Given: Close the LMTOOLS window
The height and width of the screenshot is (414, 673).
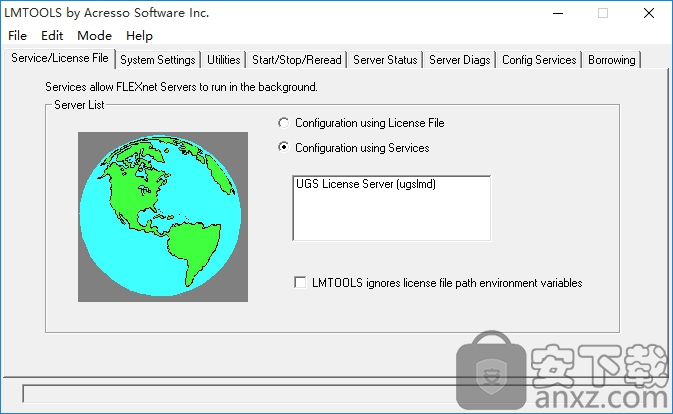Looking at the screenshot, I should click(x=649, y=13).
